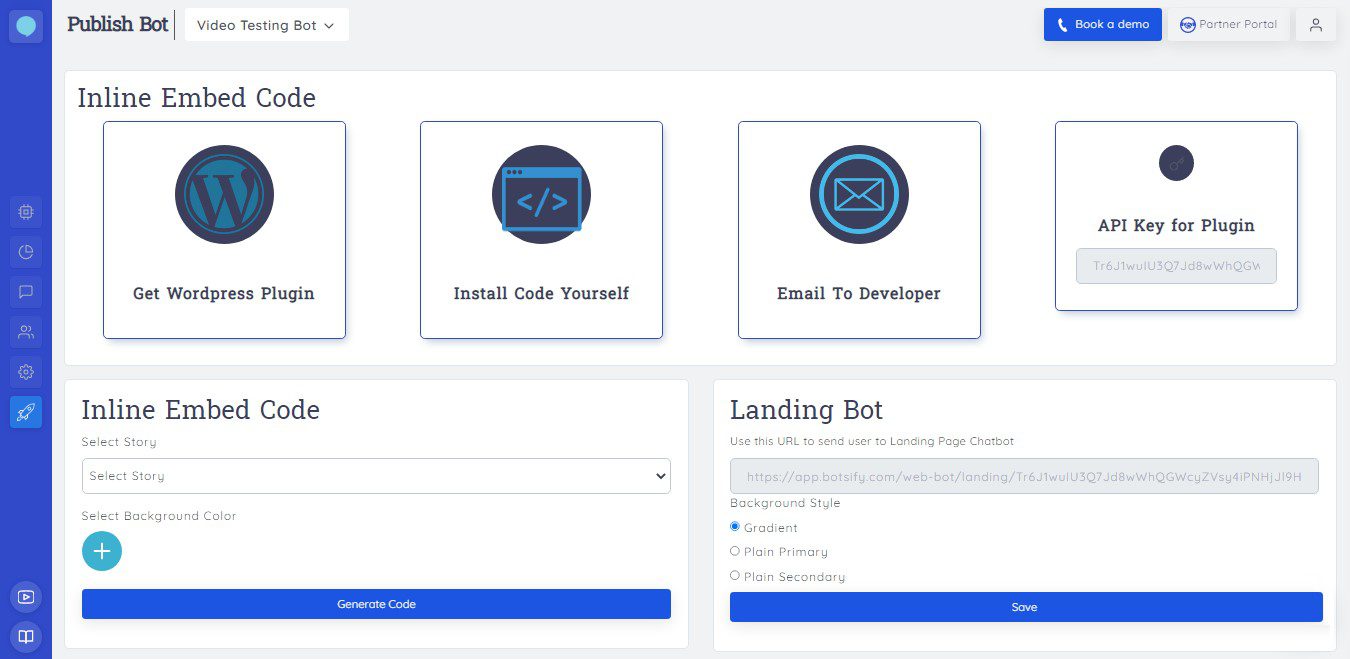Click the bot builder icon at sidebar top
The width and height of the screenshot is (1350, 659).
pyautogui.click(x=26, y=212)
